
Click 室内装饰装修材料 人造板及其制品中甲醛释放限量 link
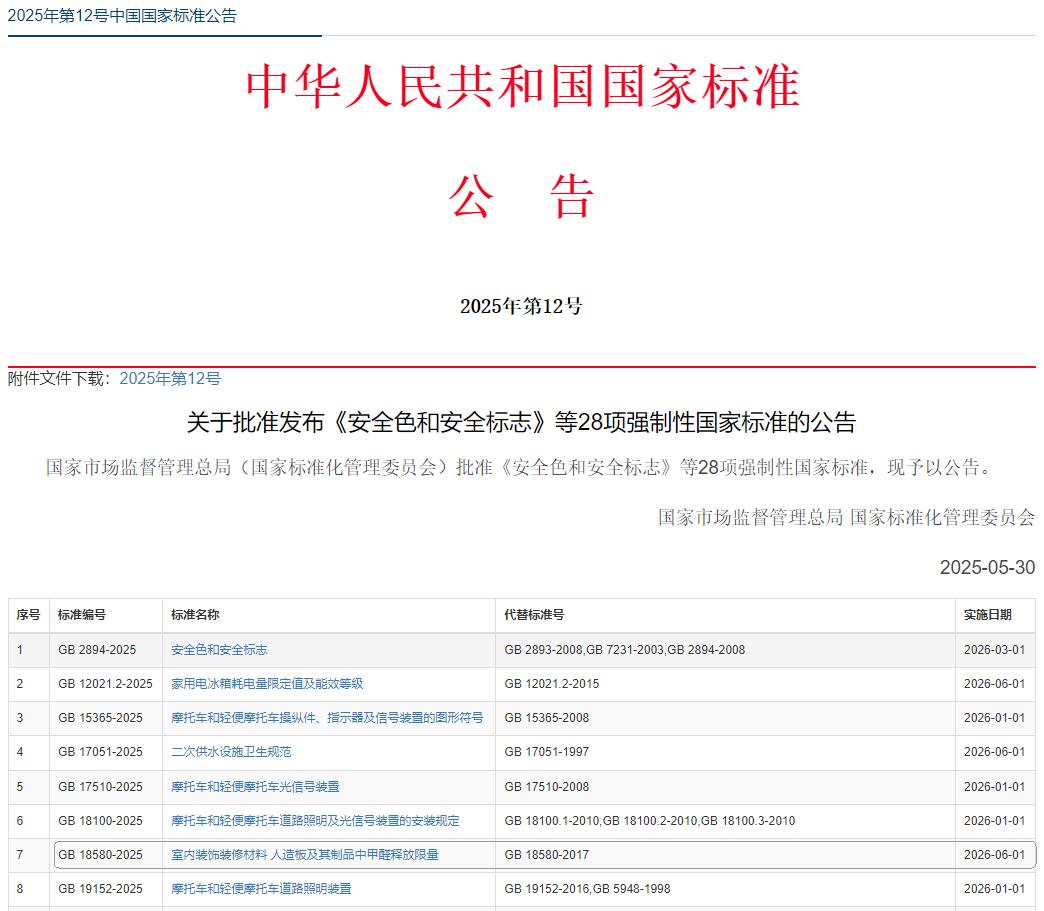point(305,855)
